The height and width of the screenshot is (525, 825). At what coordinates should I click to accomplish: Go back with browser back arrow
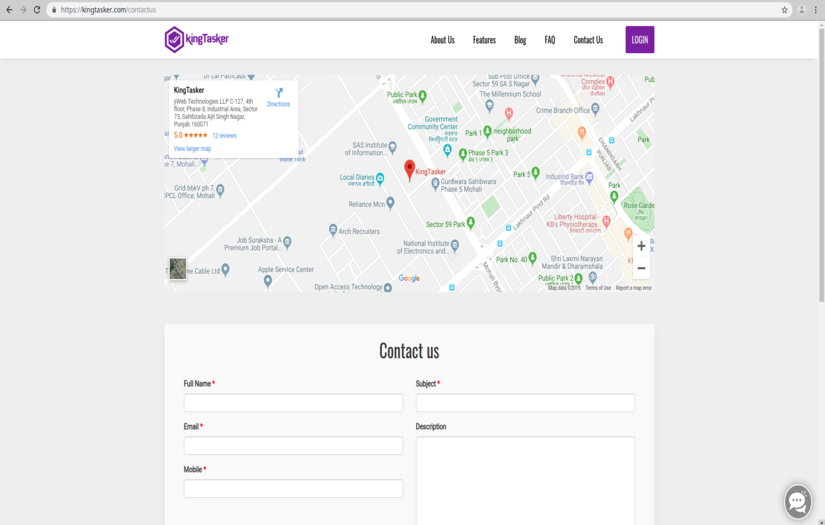tap(9, 9)
